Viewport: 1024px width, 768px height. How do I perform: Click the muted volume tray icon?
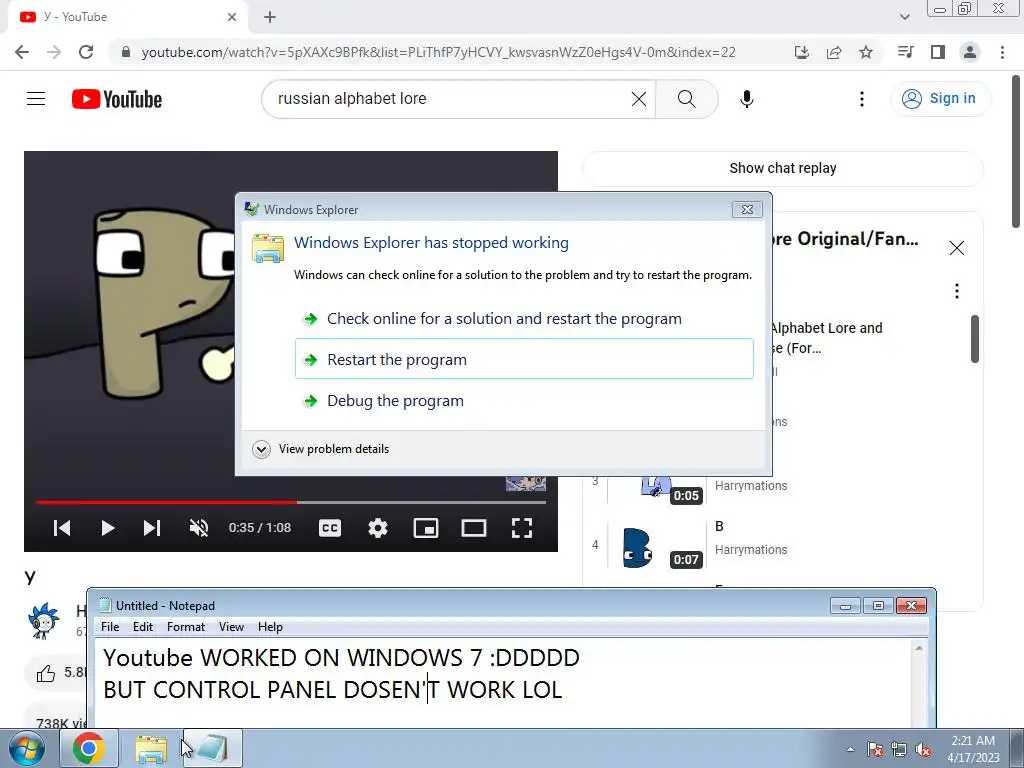click(x=923, y=750)
